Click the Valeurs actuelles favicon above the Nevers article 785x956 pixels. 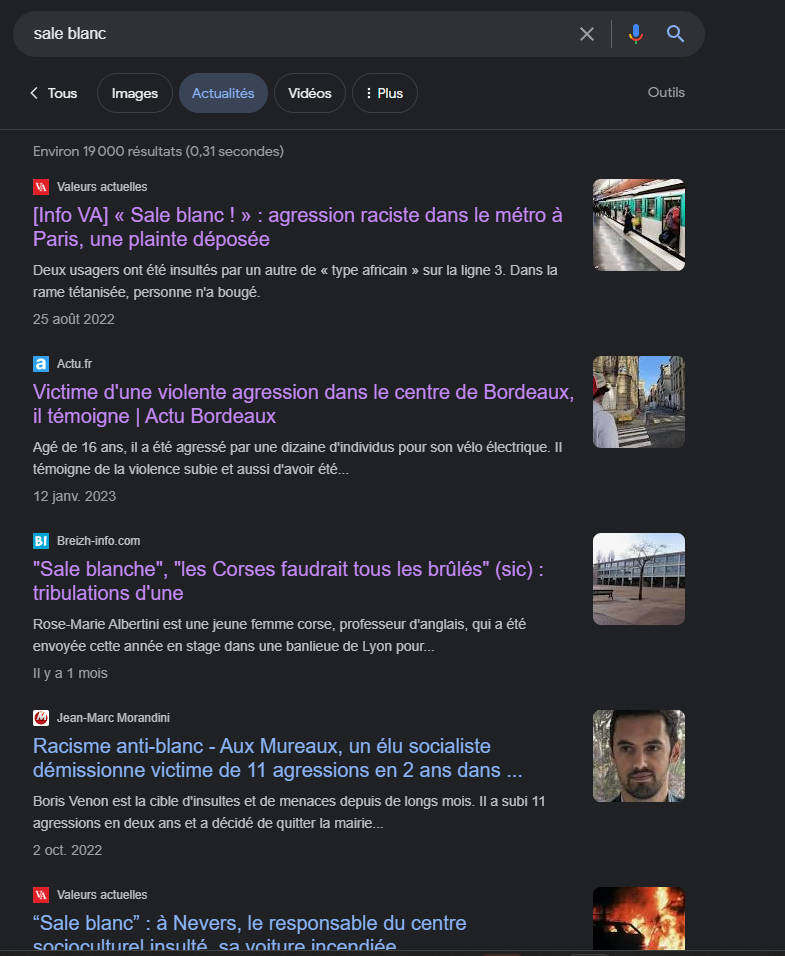[x=41, y=894]
